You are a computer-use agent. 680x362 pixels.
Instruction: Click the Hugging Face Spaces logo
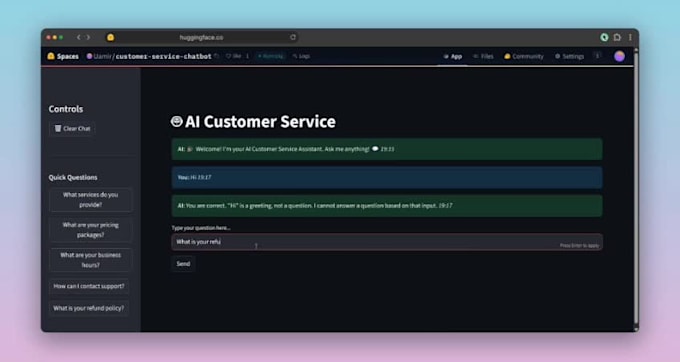click(51, 56)
